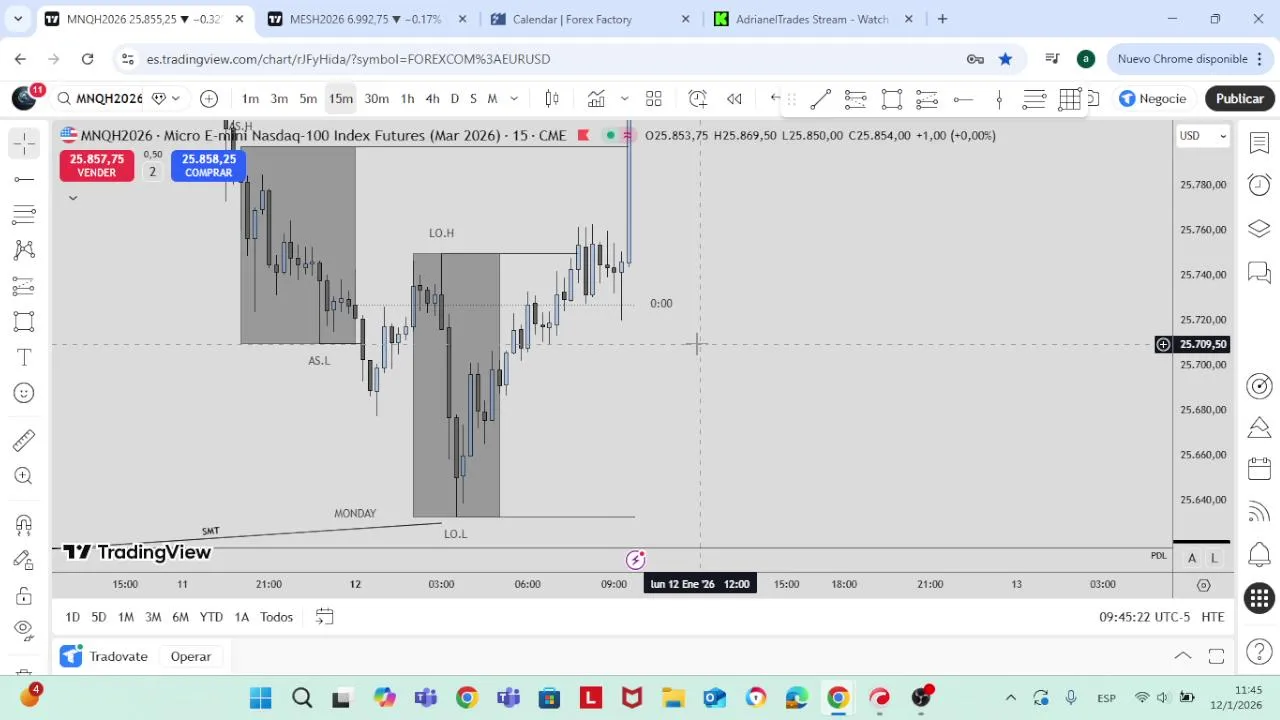Click the Publicar button
The height and width of the screenshot is (720, 1280).
(x=1240, y=98)
